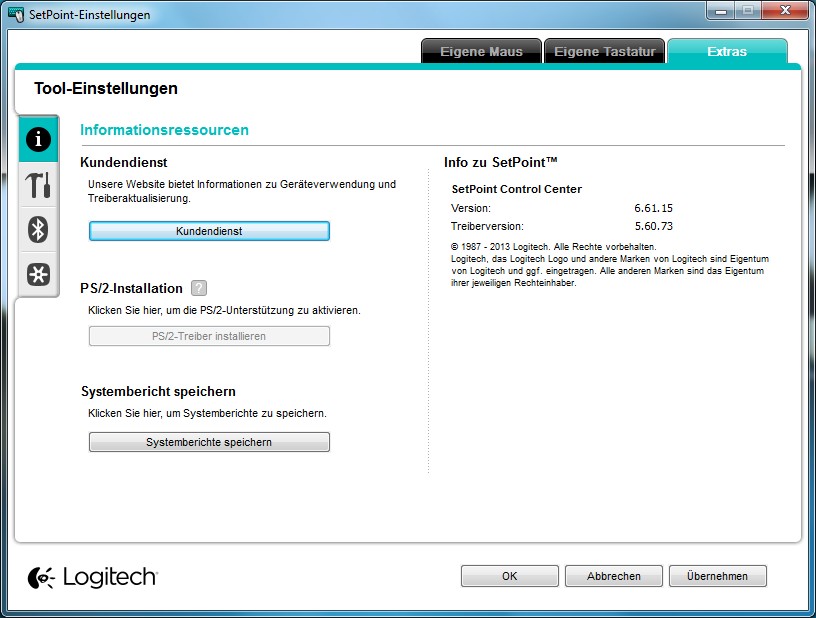Select the asterisk sidebar icon below Bluetooth
Viewport: 816px width, 618px height.
(38, 274)
